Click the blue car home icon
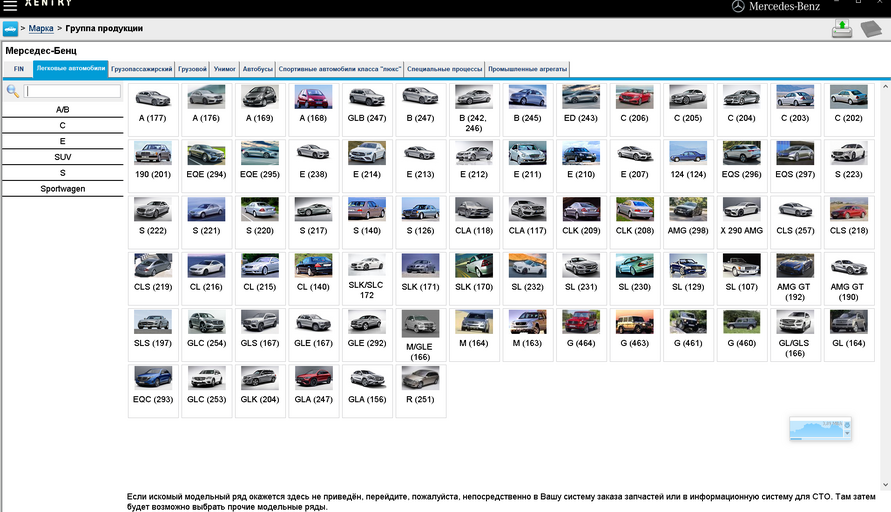The image size is (891, 512). click(x=10, y=28)
